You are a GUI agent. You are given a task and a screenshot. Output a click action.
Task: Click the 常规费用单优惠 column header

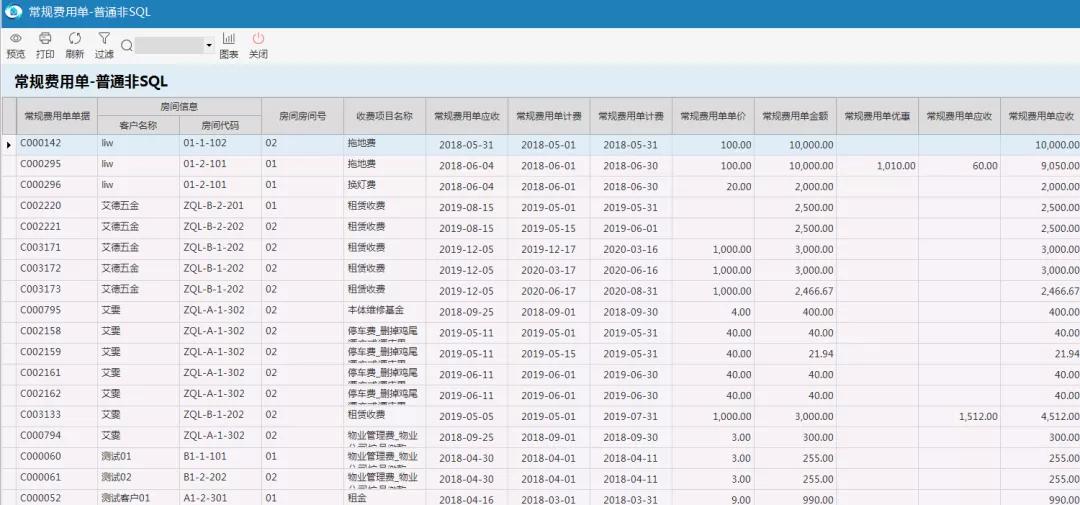[877, 116]
